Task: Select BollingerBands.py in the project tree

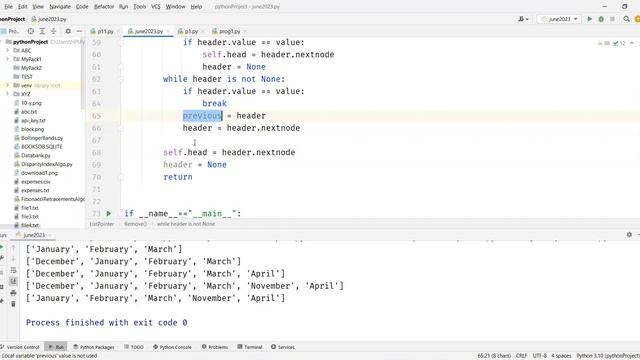Action: pos(42,138)
